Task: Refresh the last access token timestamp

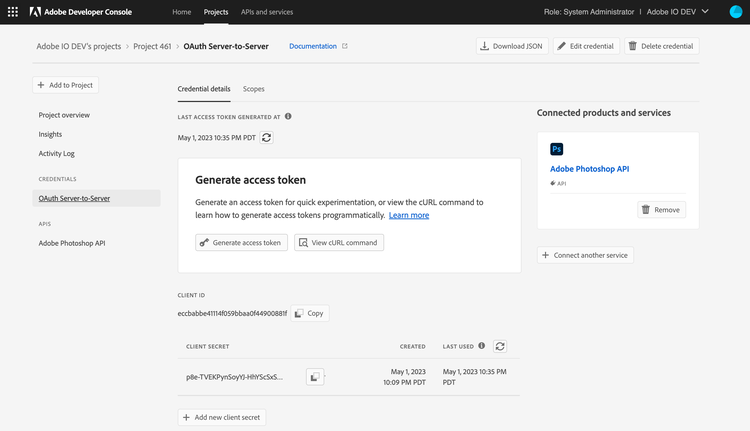Action: (x=266, y=137)
